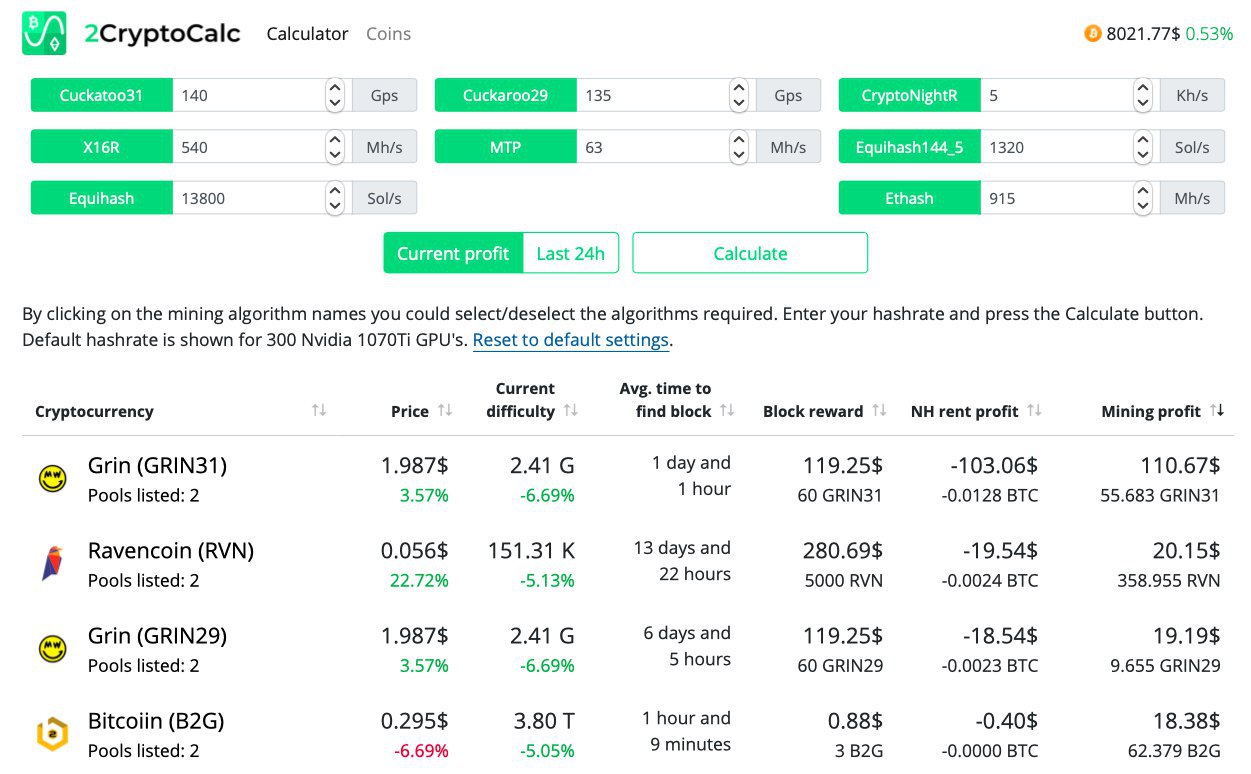Click the Bitcoin price icon

(1092, 34)
